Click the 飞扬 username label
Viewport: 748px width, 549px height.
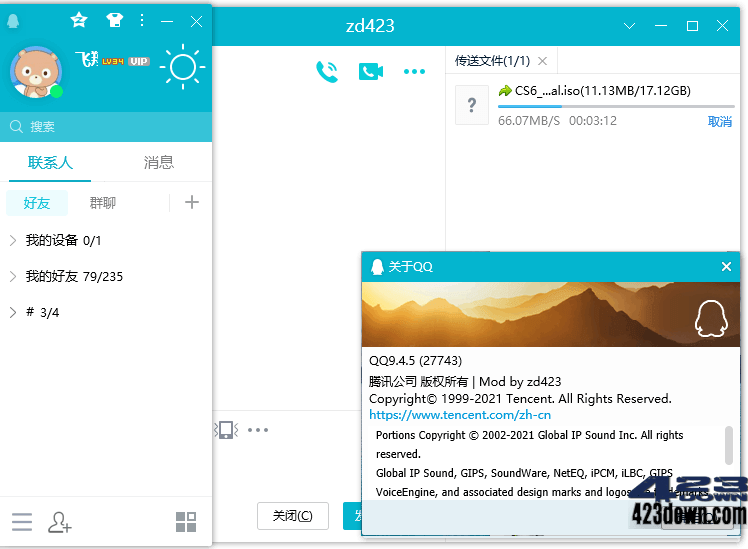coord(87,59)
